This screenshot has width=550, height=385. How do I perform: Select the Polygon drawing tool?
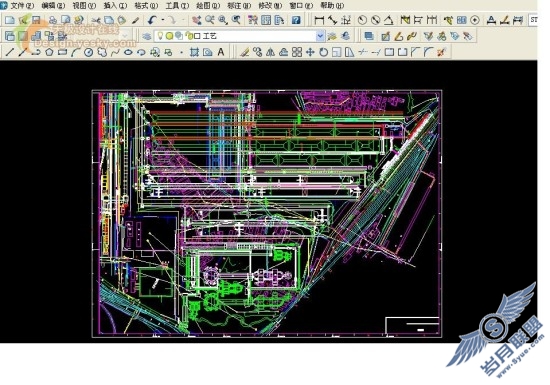click(49, 53)
